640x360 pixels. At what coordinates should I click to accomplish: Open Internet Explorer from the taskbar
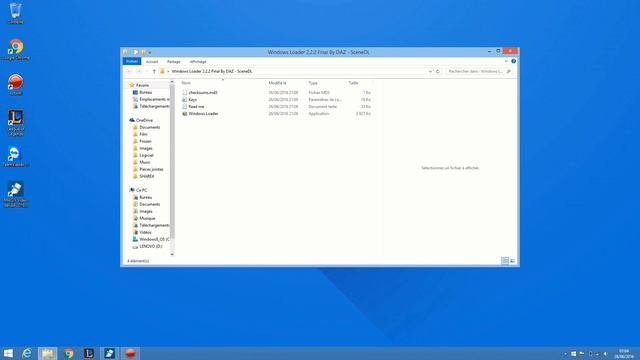[x=27, y=353]
